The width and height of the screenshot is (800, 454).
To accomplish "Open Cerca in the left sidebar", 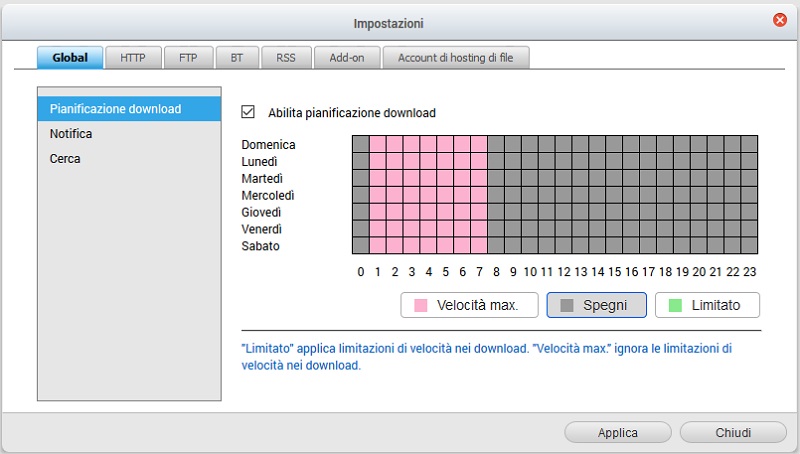I will pyautogui.click(x=66, y=159).
